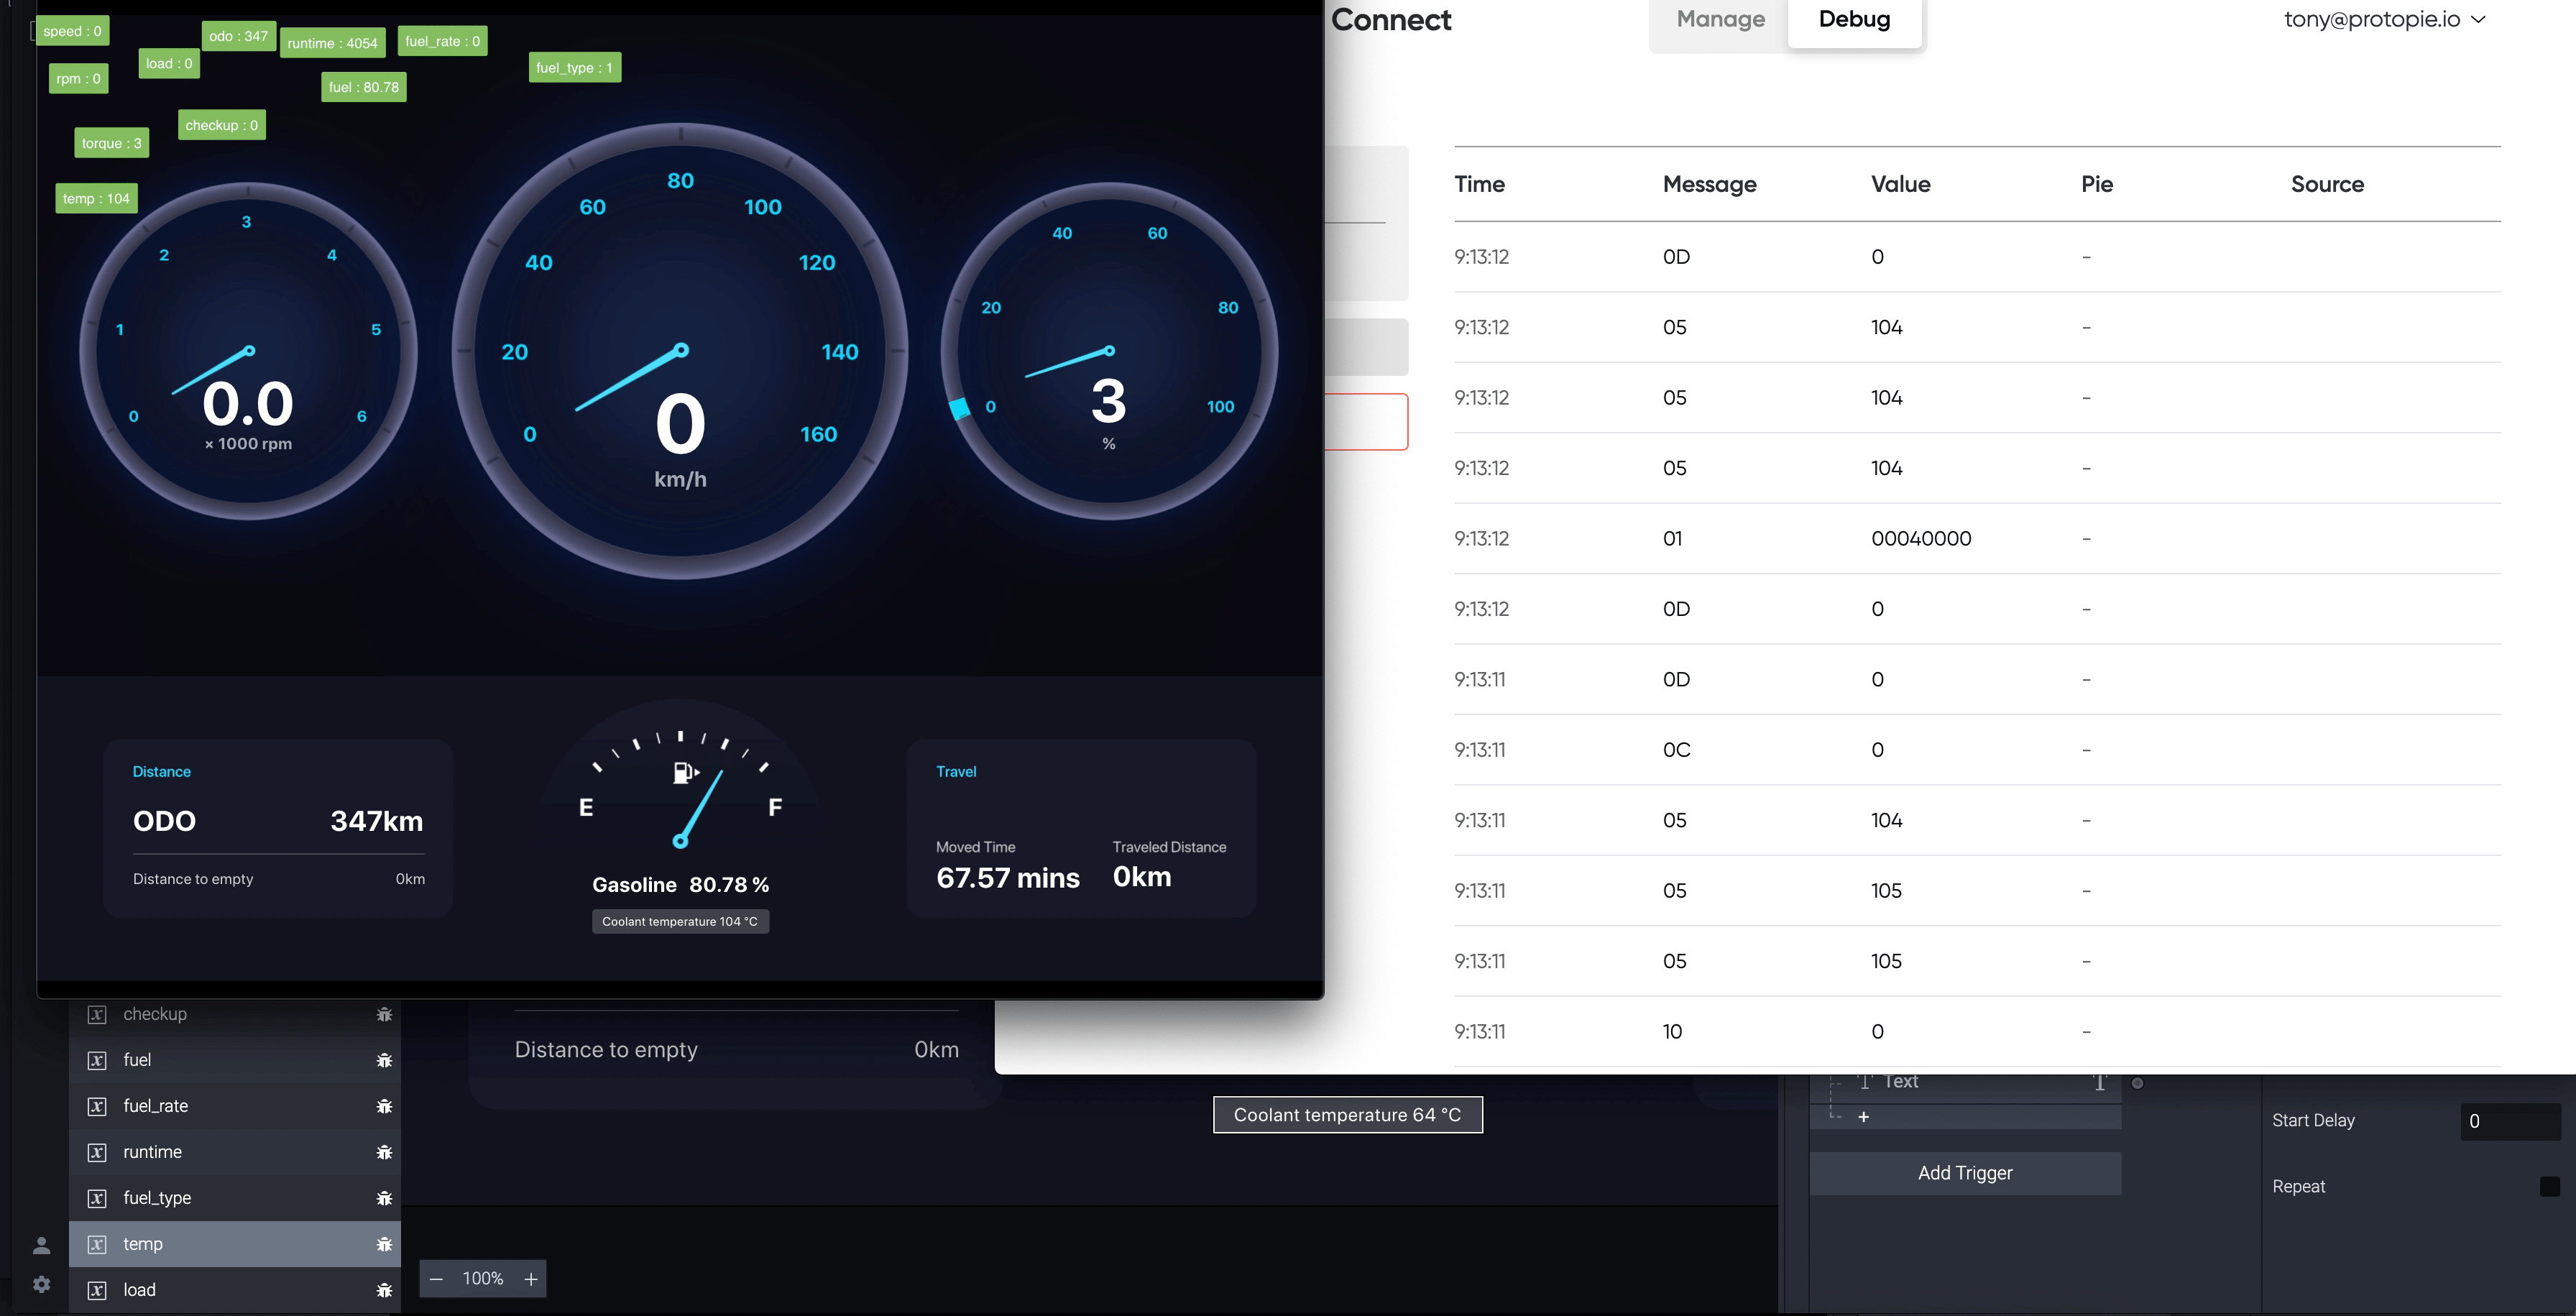
Task: Open settings gear icon in left sidebar
Action: 41,1284
